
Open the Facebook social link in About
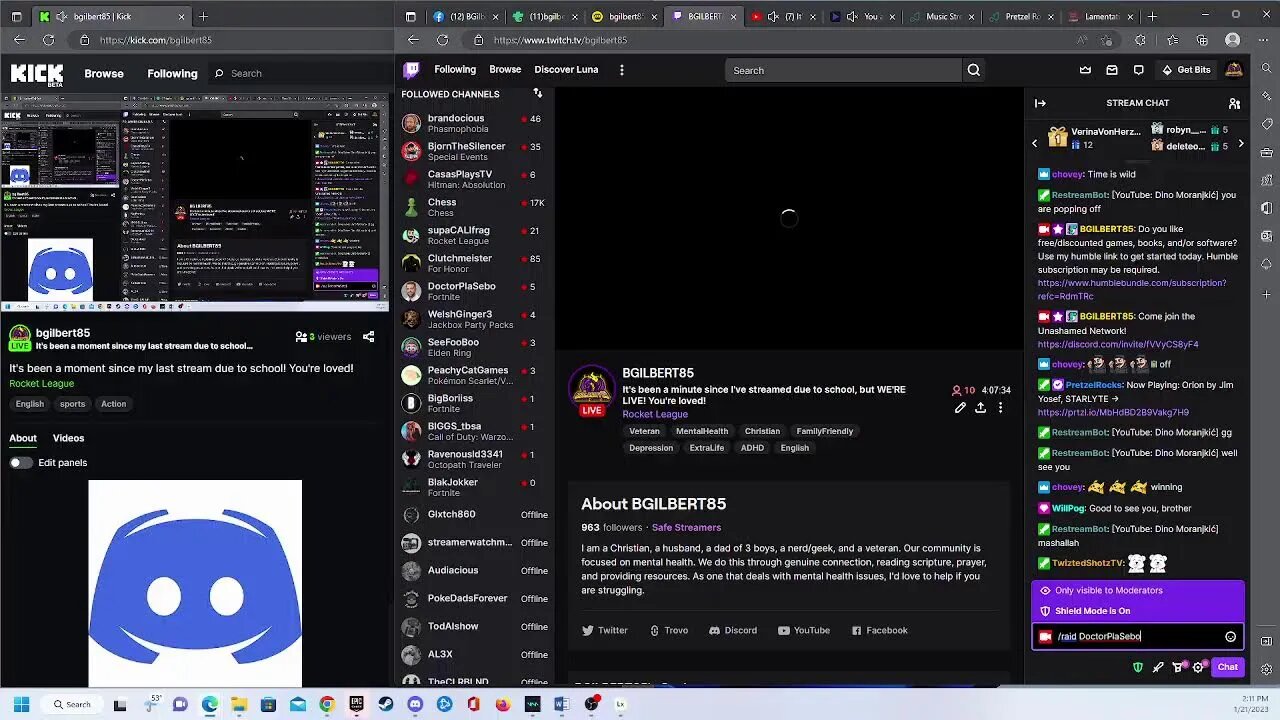(x=880, y=631)
